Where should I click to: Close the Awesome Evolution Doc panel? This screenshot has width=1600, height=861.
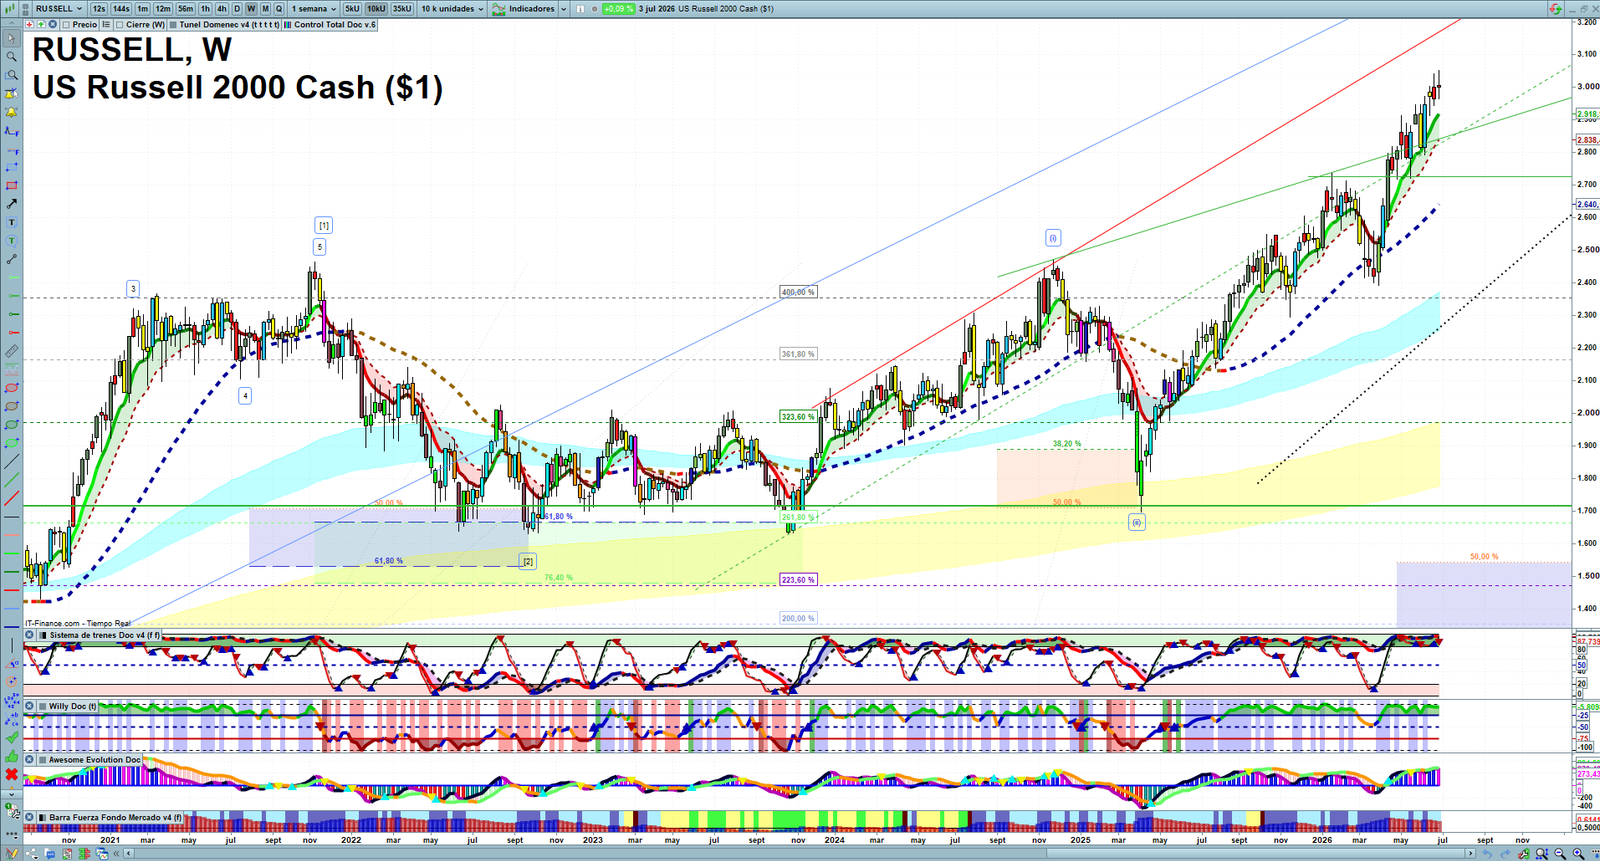coord(30,760)
